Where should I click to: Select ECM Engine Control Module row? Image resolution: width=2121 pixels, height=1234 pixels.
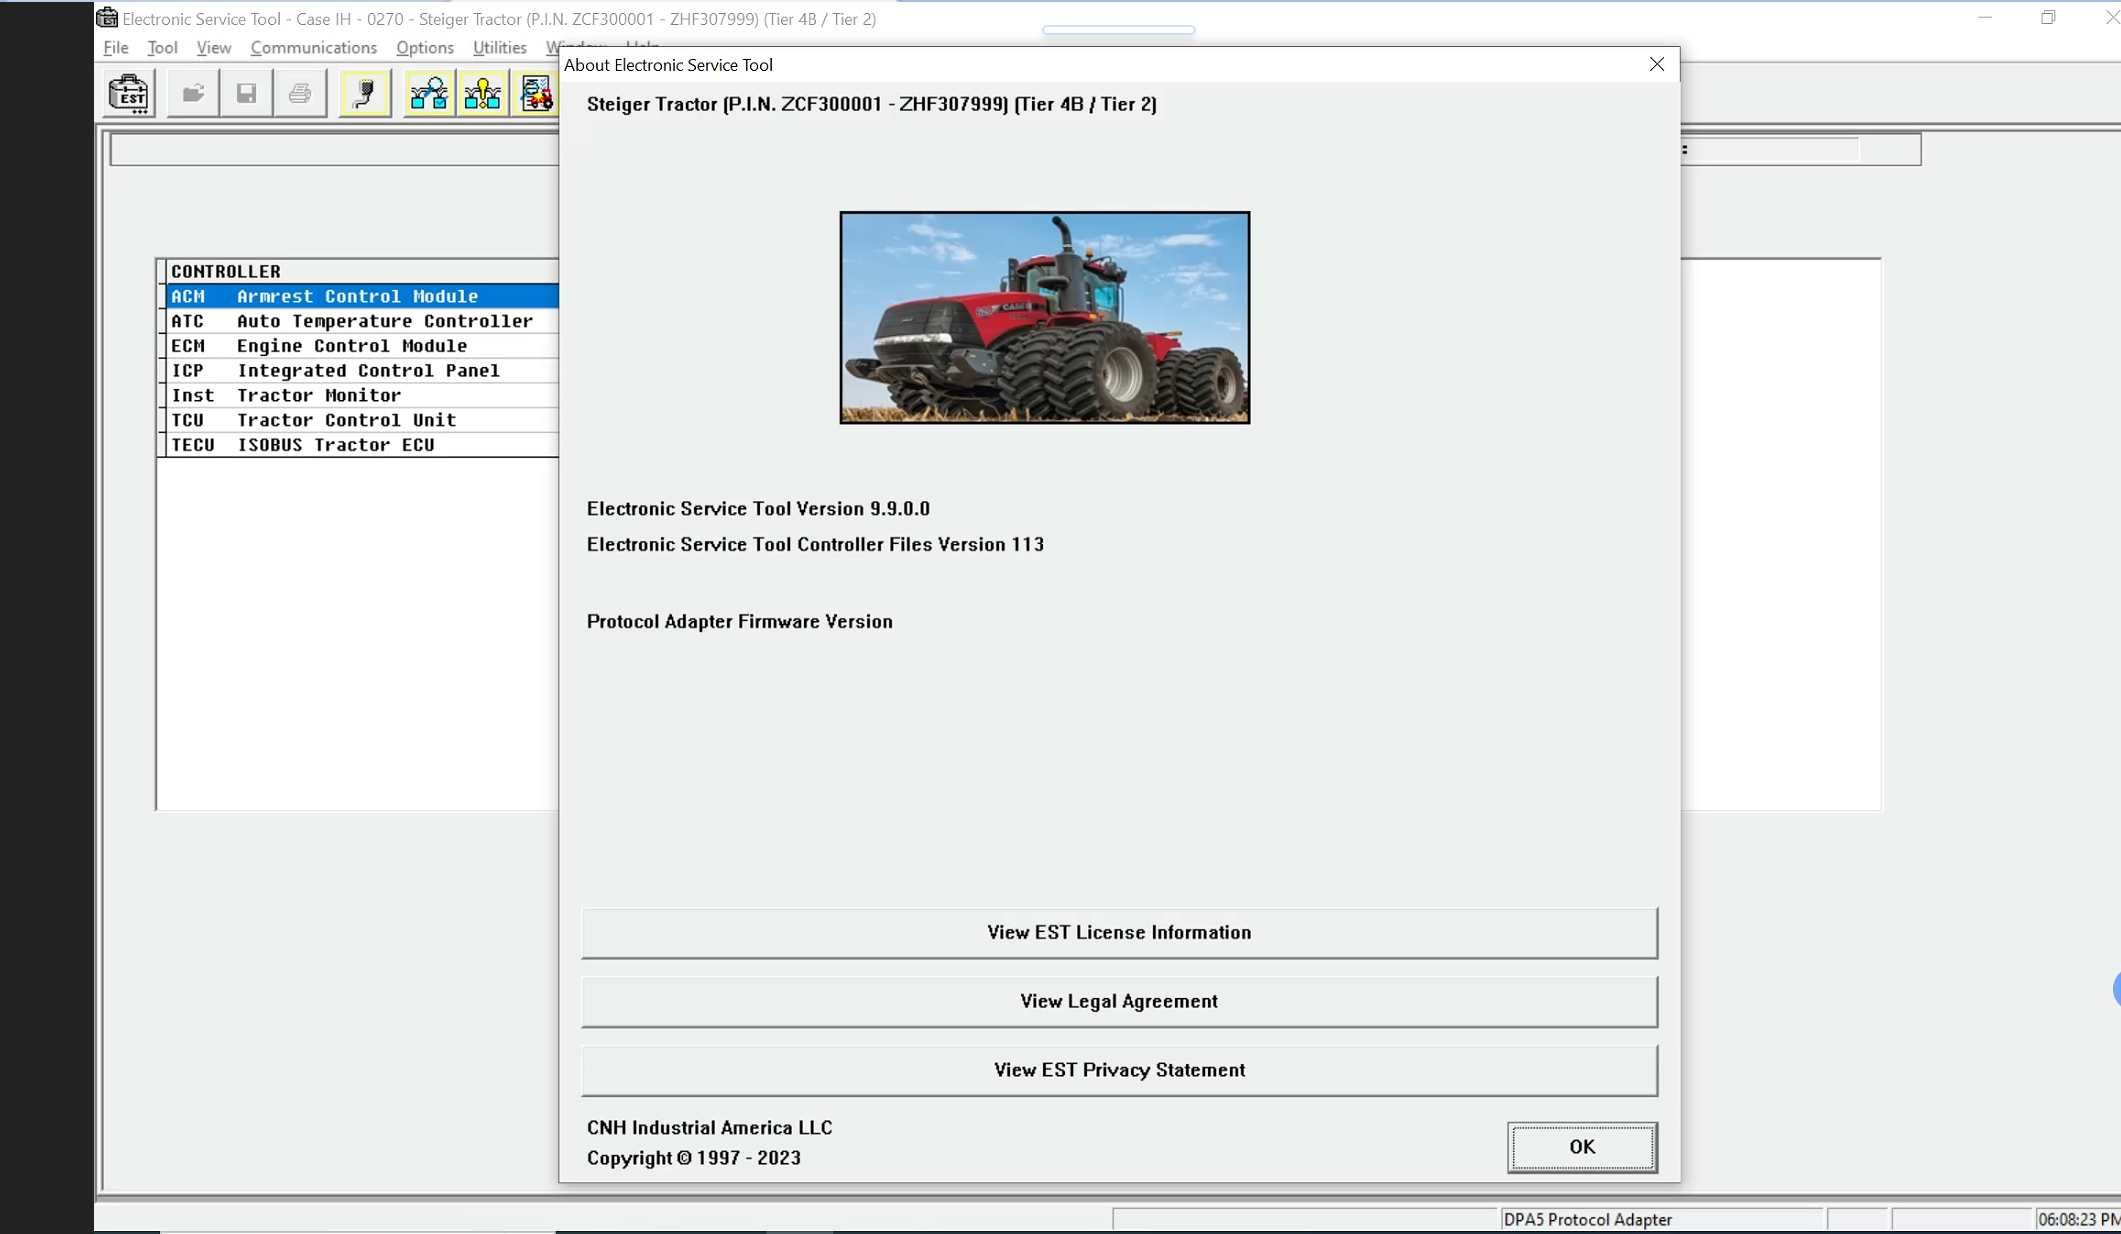pos(363,346)
